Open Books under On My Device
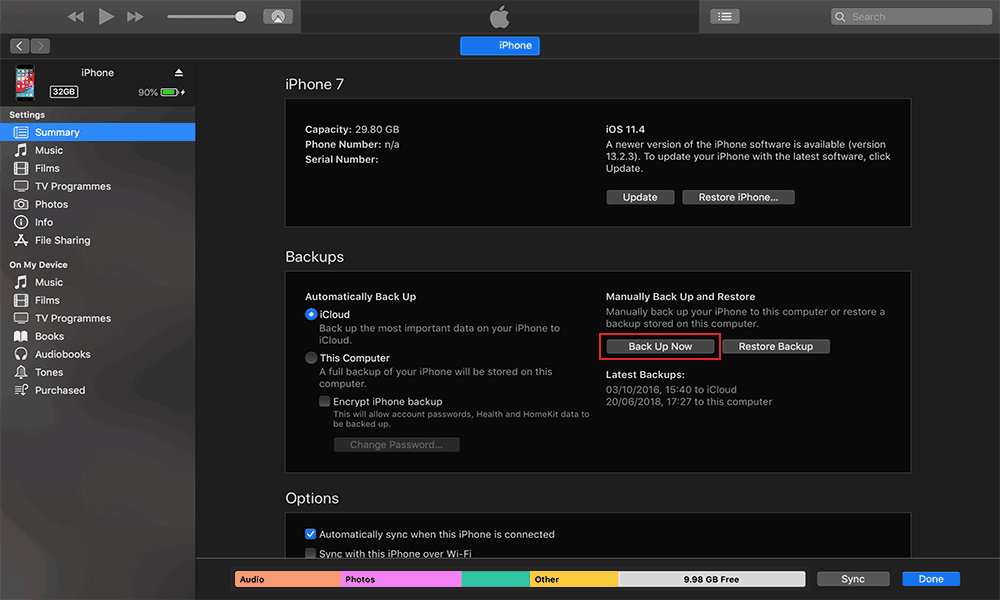 [98, 336]
